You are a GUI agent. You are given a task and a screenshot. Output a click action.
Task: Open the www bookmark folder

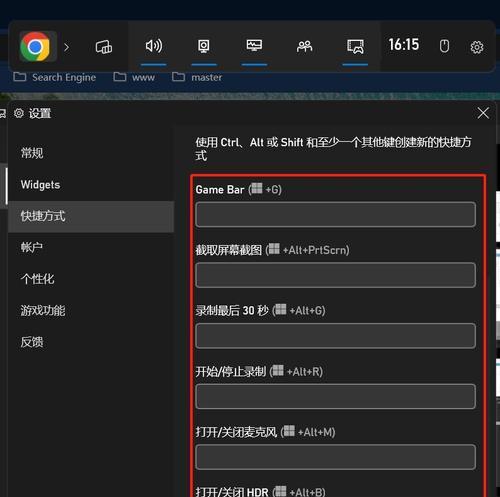134,77
